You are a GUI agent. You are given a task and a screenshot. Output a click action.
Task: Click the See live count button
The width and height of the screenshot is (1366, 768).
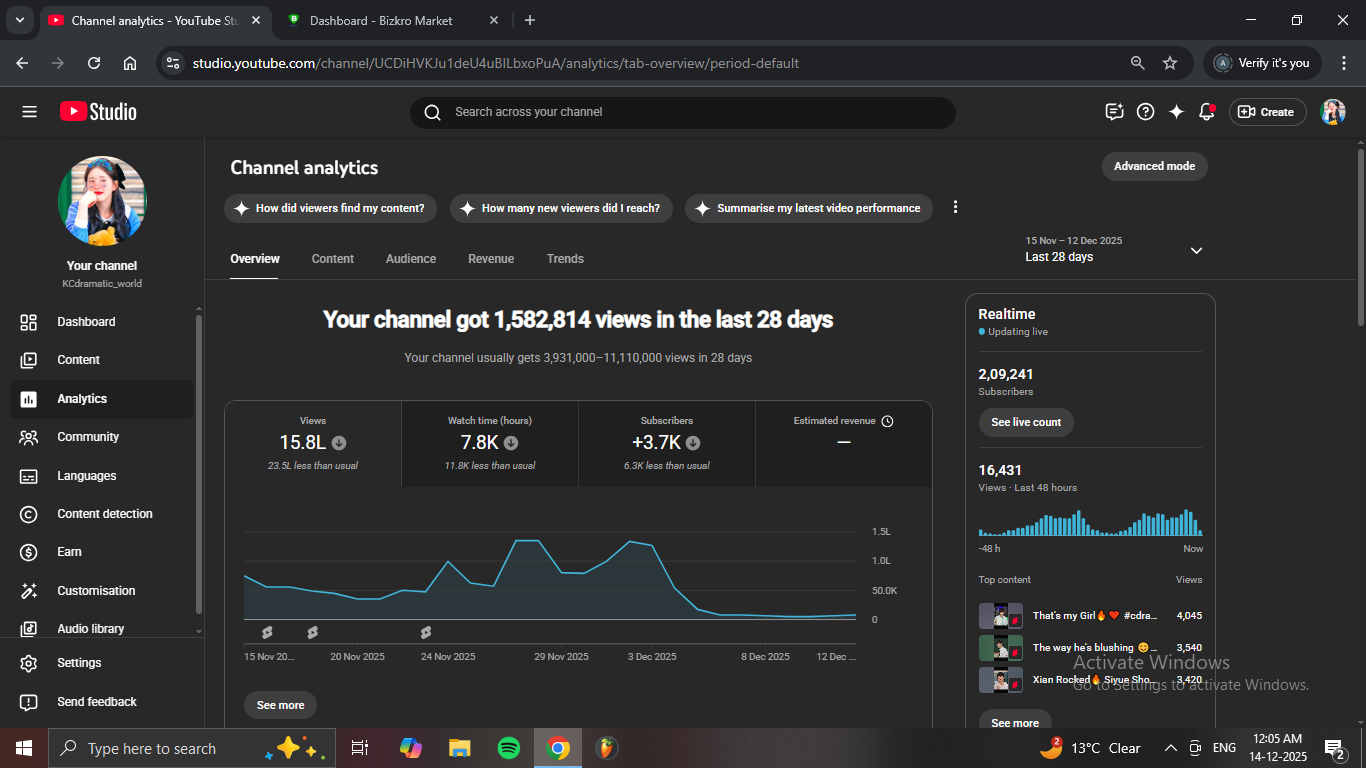click(x=1026, y=422)
